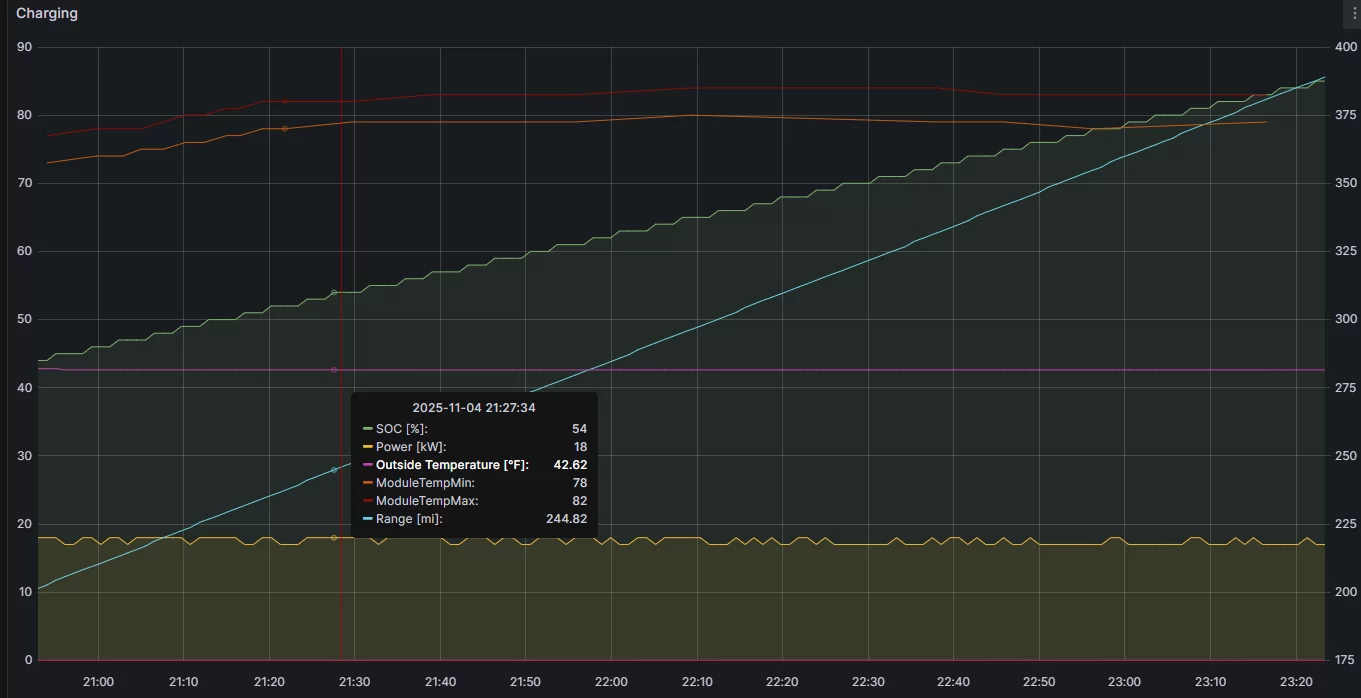
Task: Click the 244.82 range value in the tooltip
Action: 566,519
